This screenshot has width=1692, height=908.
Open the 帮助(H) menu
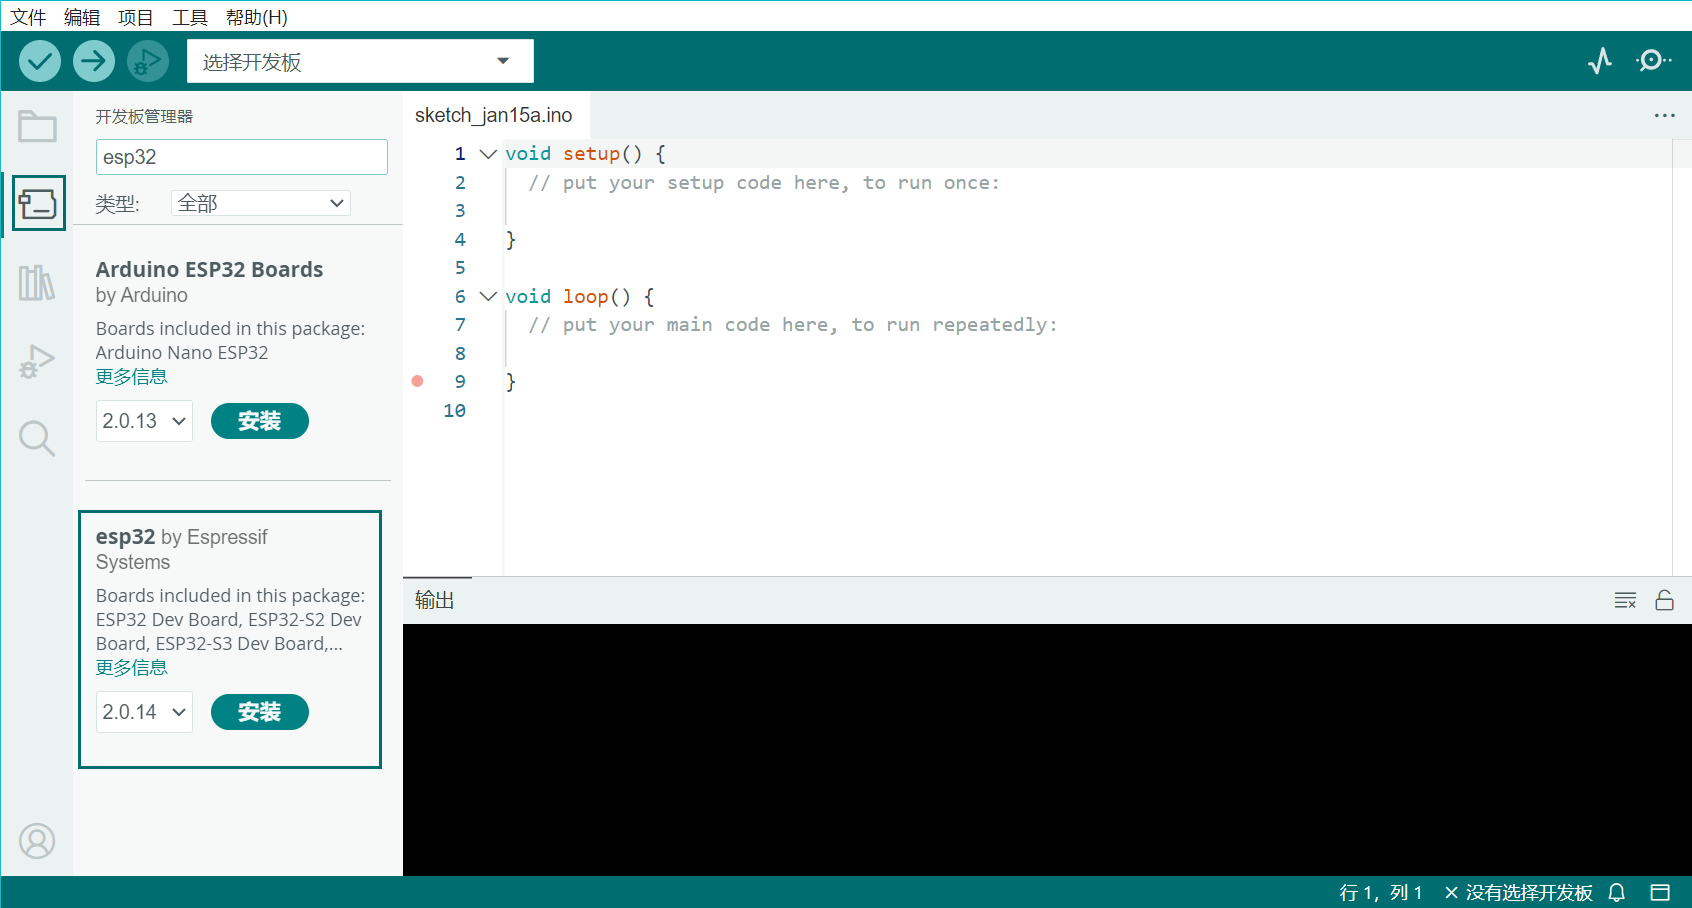click(257, 17)
